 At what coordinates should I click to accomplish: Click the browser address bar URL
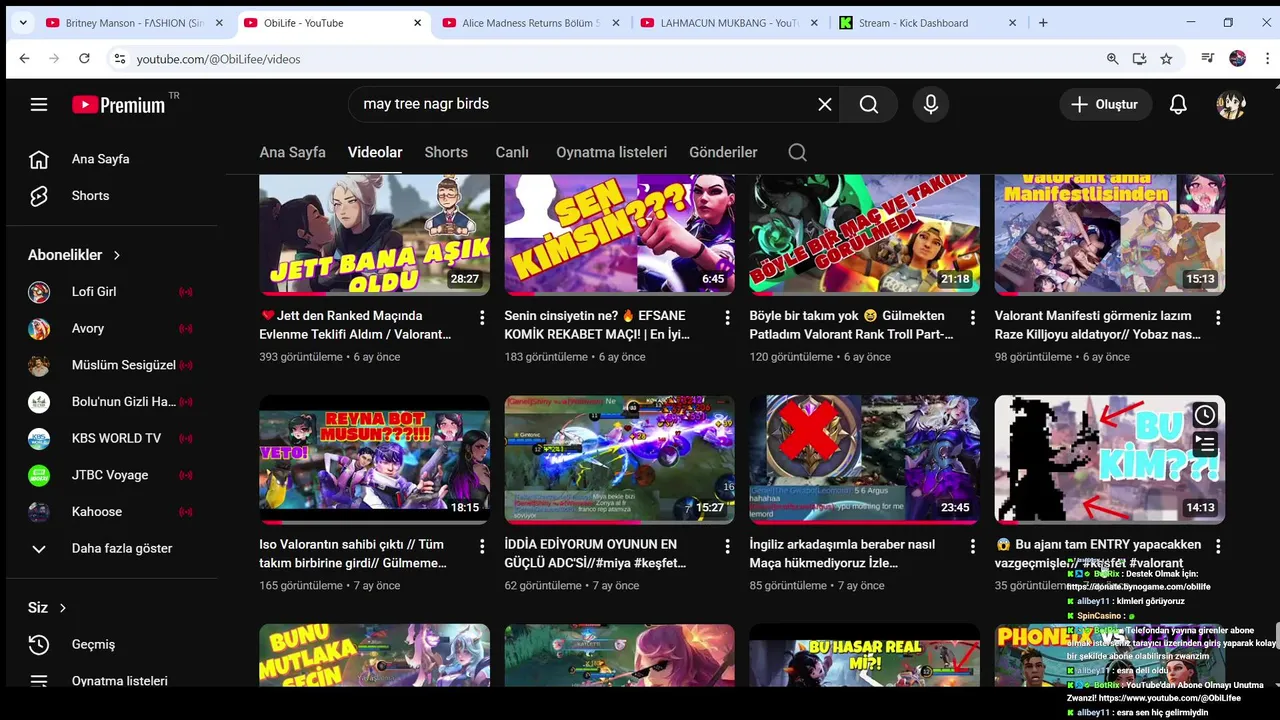(218, 59)
